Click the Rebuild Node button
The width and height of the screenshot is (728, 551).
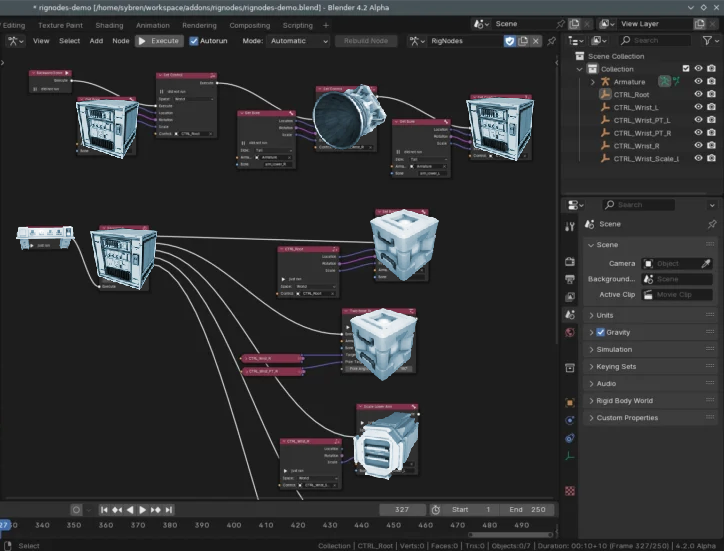(x=367, y=41)
